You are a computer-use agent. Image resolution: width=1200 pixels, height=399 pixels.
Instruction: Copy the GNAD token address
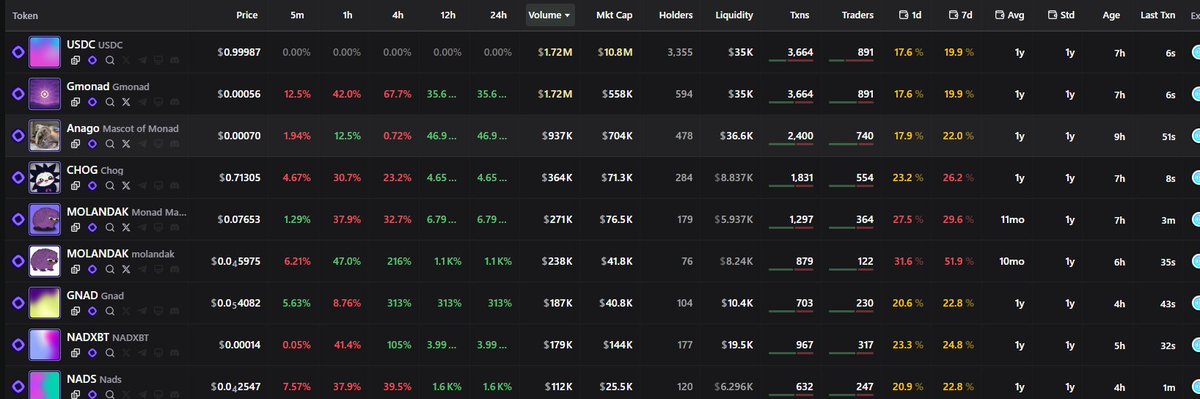[x=75, y=312]
